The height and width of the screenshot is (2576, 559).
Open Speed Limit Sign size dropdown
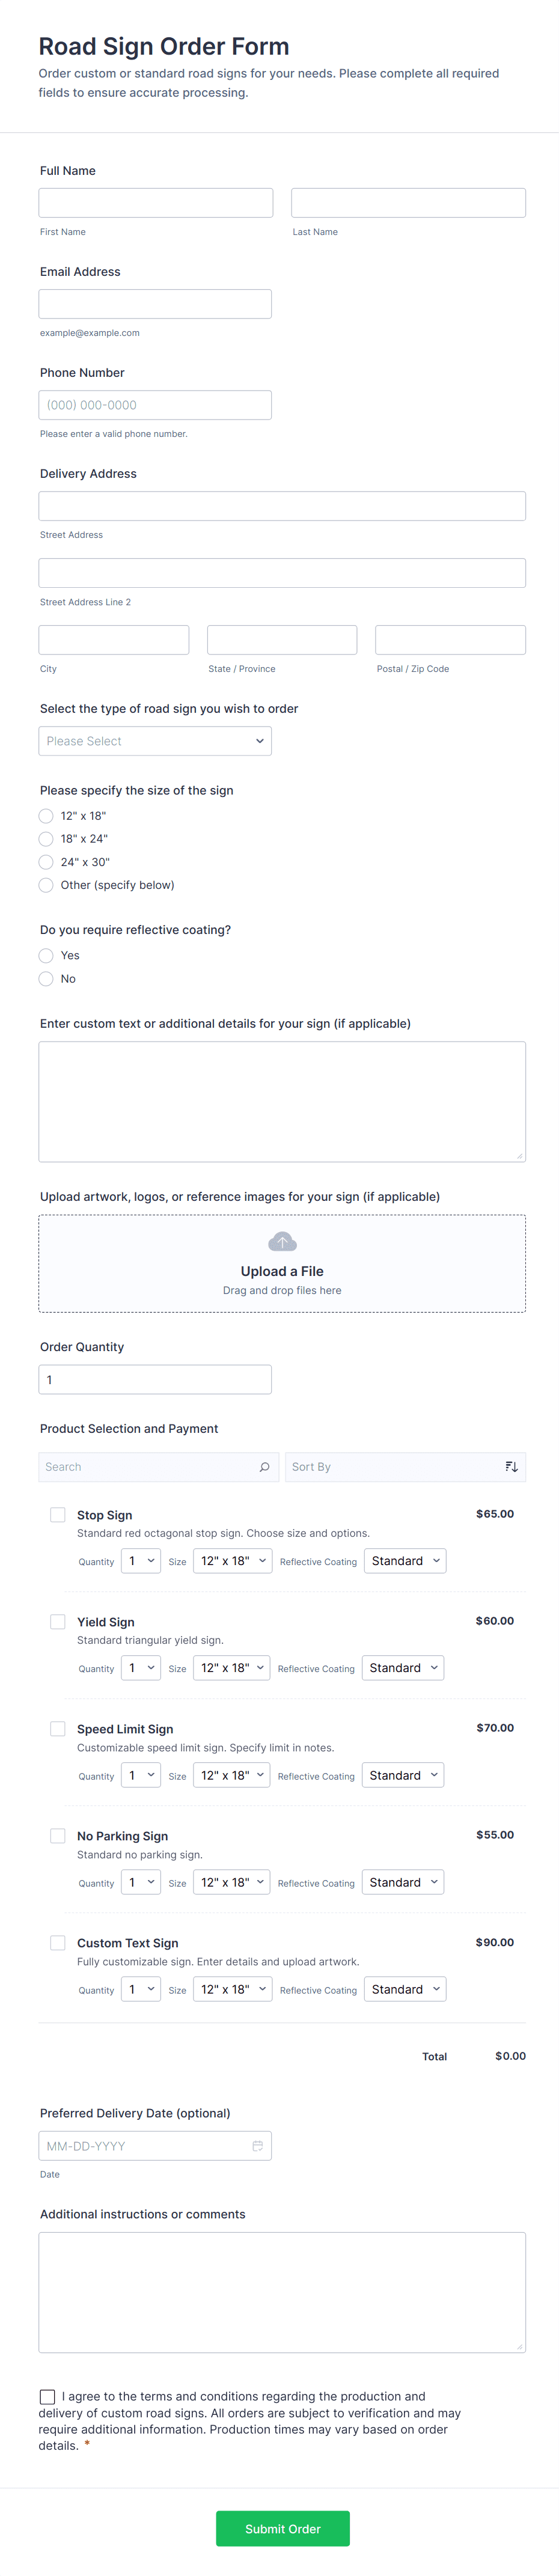[232, 1775]
